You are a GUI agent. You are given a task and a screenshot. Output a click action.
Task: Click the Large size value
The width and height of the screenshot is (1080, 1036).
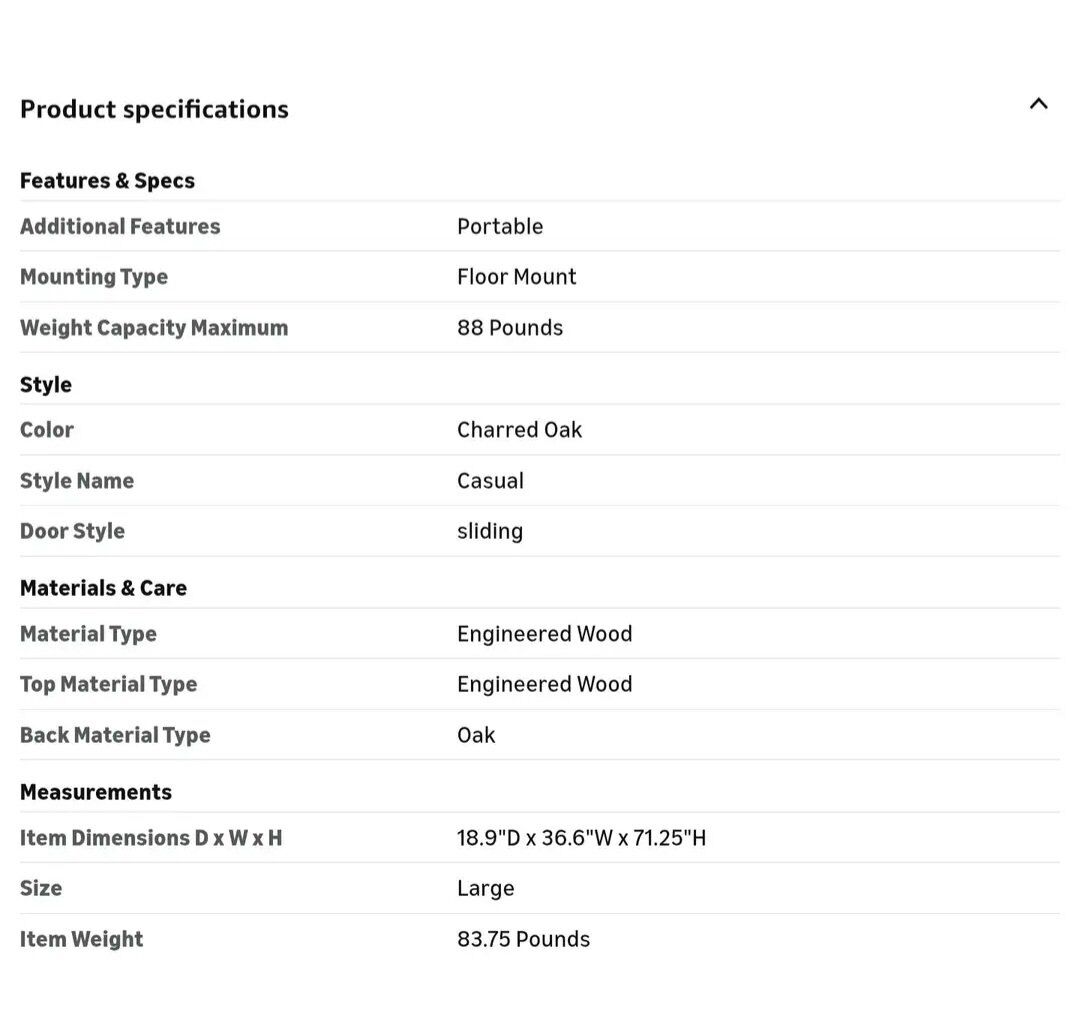485,888
